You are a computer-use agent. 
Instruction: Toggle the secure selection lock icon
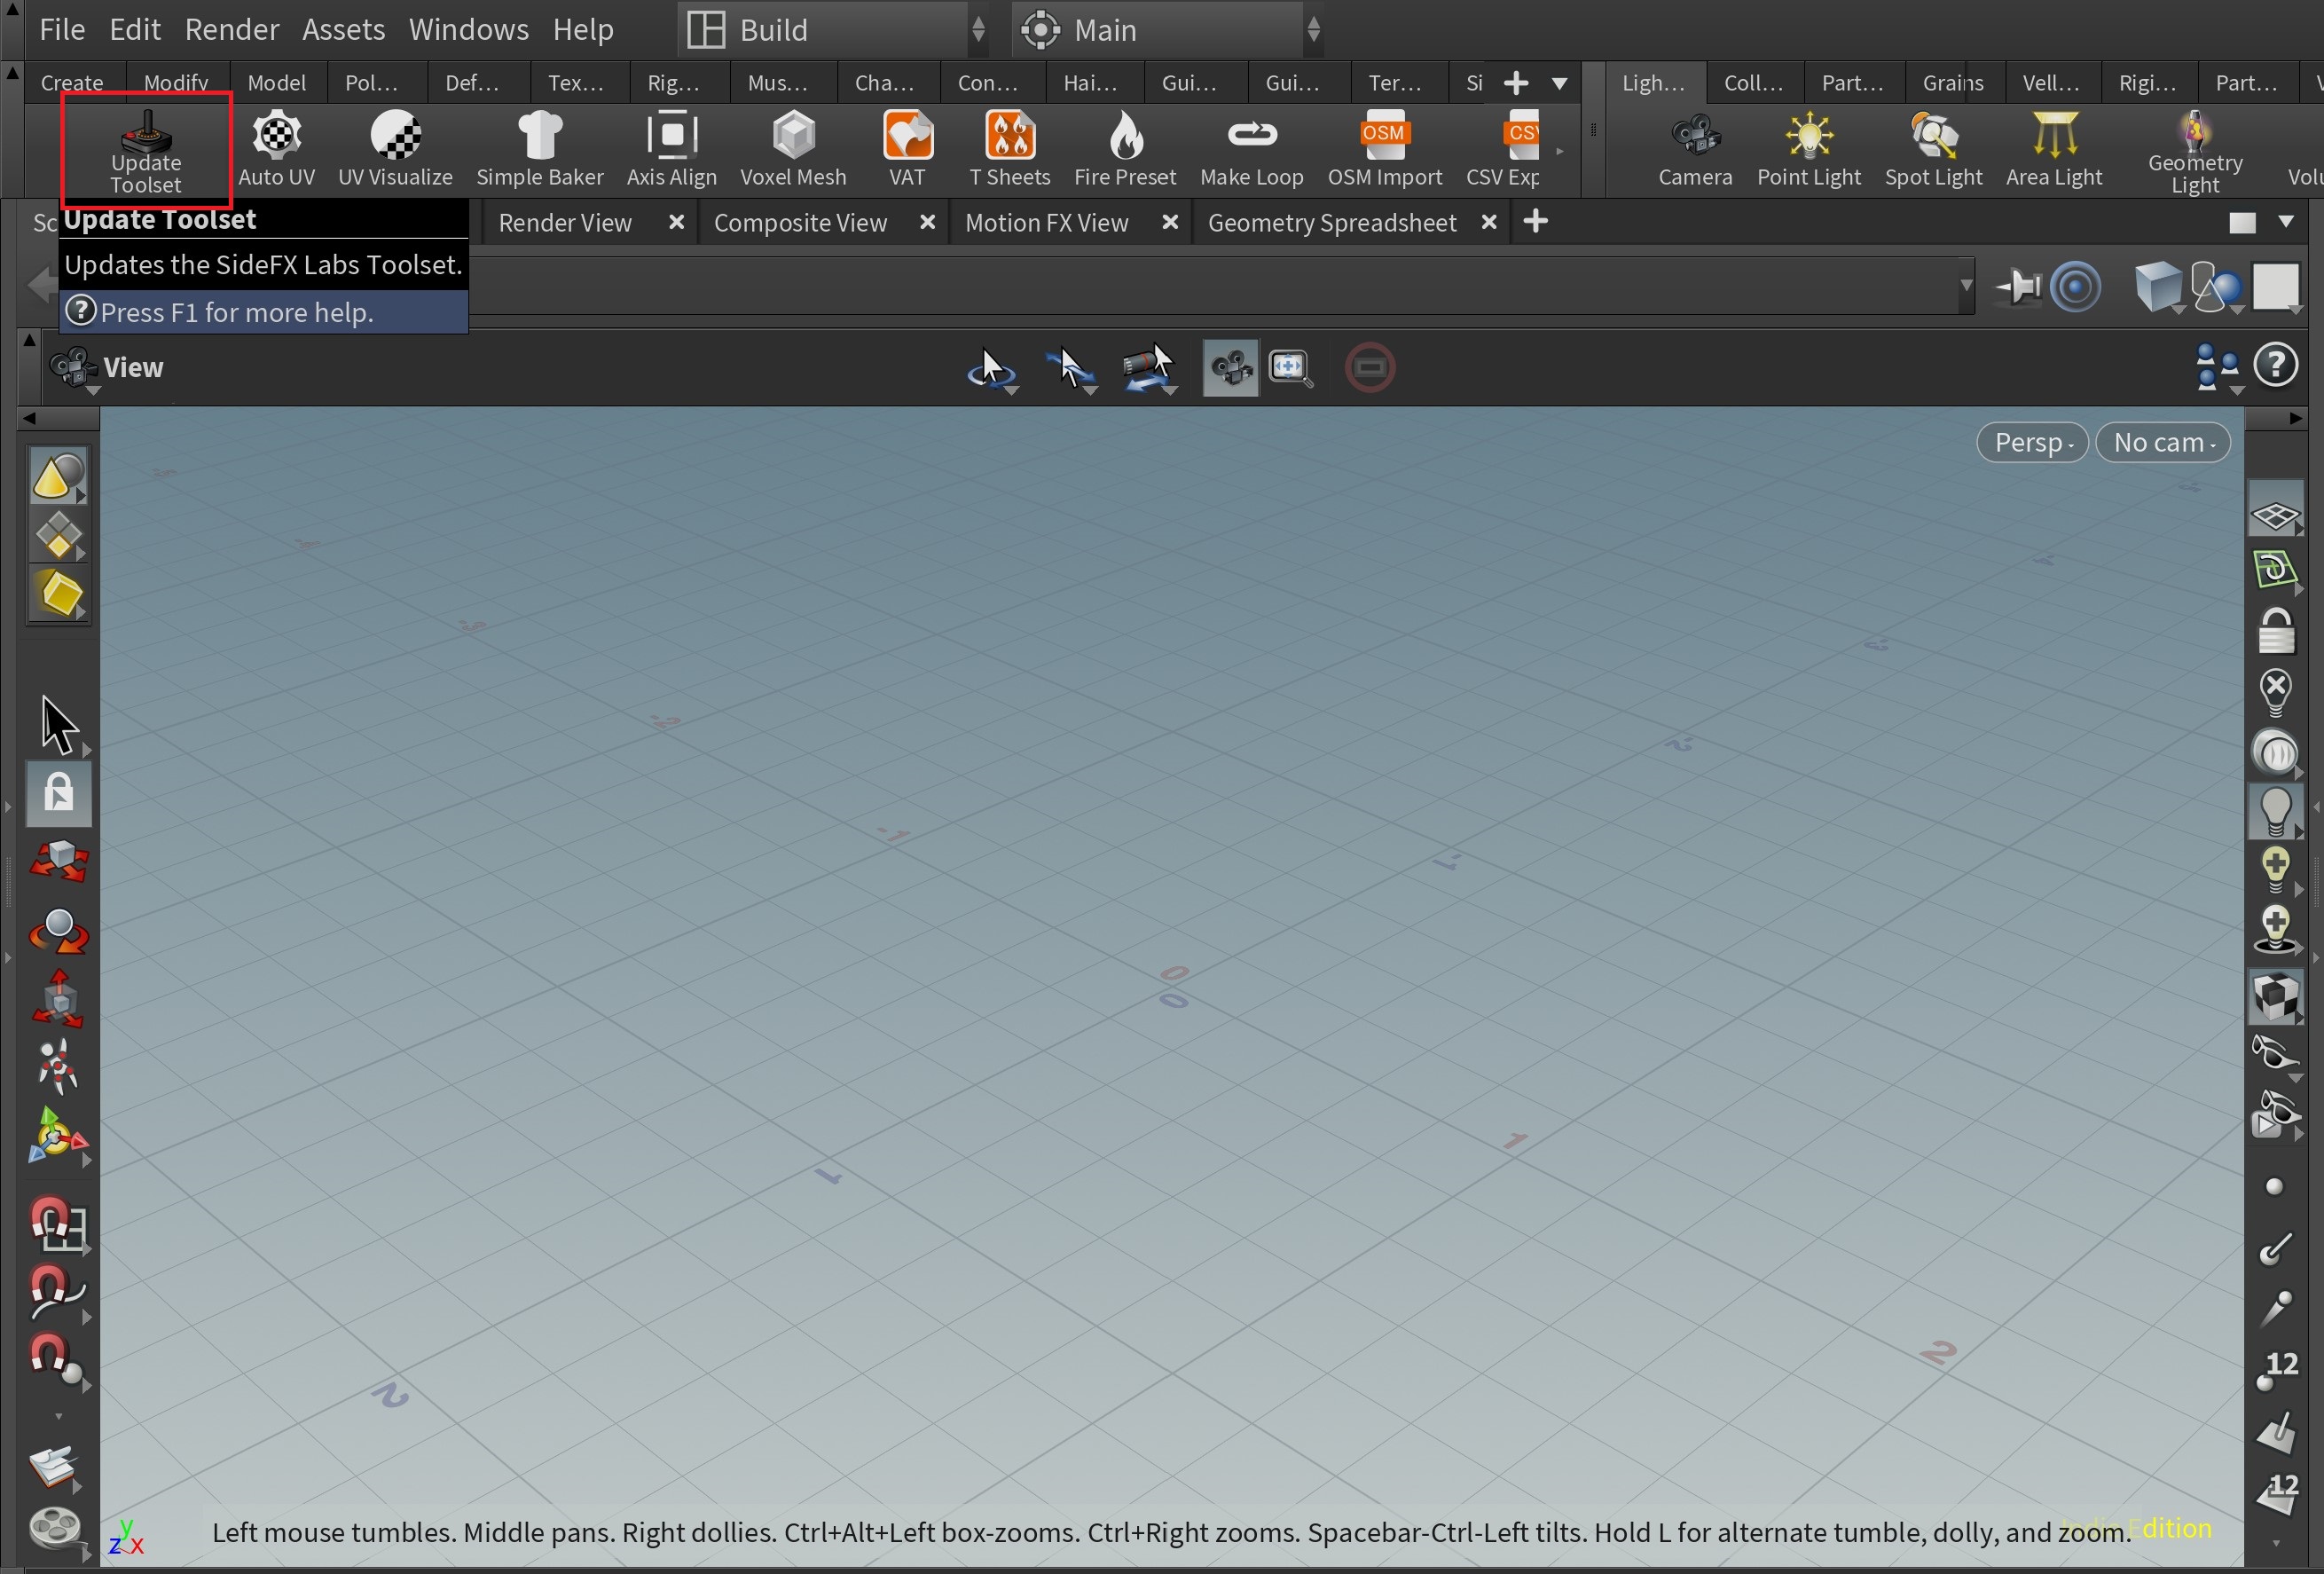(x=58, y=793)
